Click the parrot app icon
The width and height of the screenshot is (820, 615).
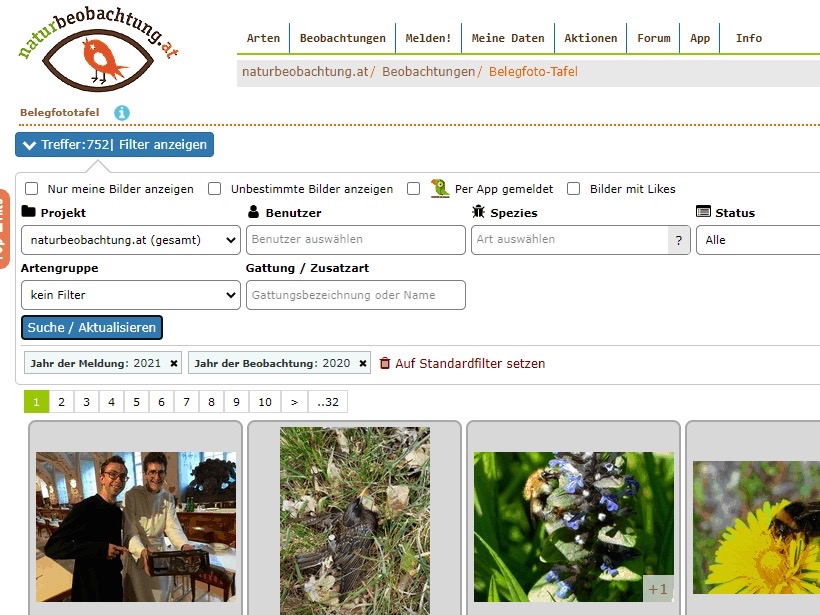pyautogui.click(x=440, y=188)
